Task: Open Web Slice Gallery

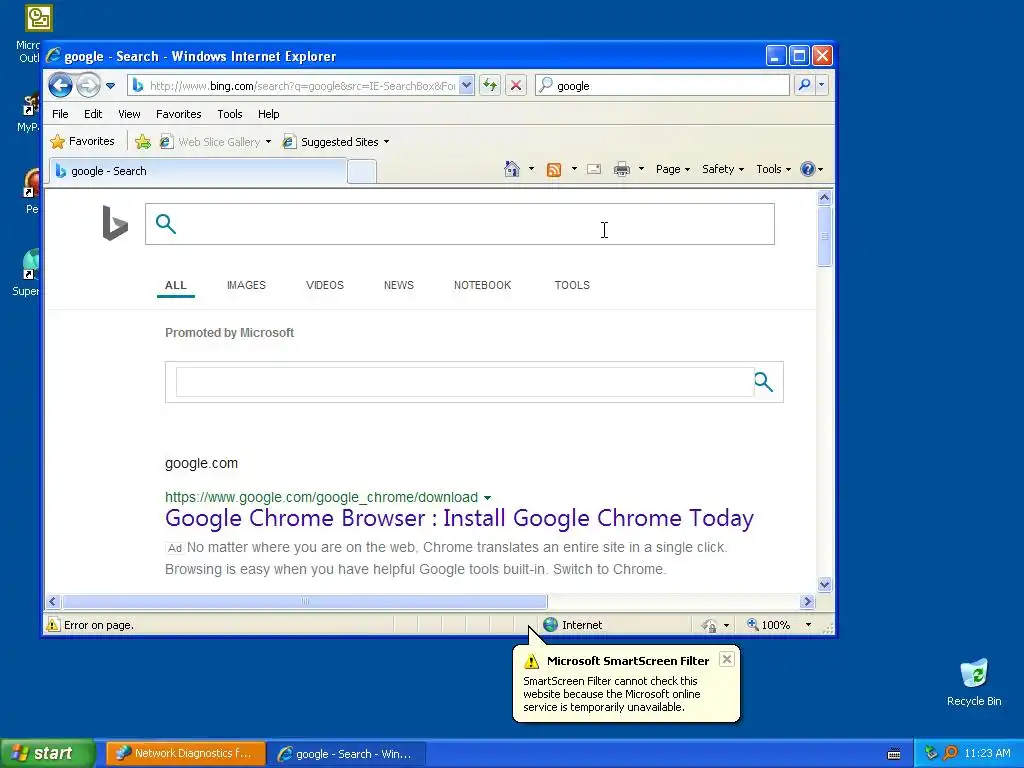Action: pos(216,142)
